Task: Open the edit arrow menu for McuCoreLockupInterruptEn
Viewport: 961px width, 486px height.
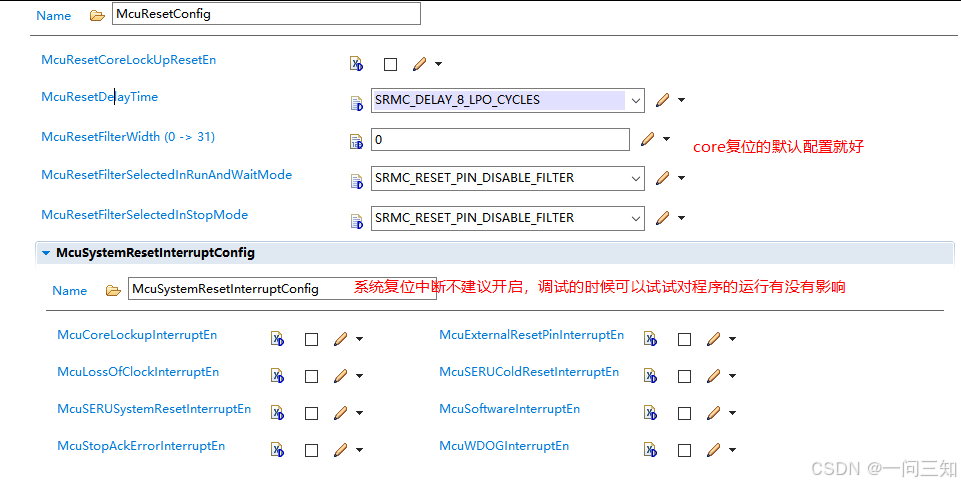Action: [360, 339]
